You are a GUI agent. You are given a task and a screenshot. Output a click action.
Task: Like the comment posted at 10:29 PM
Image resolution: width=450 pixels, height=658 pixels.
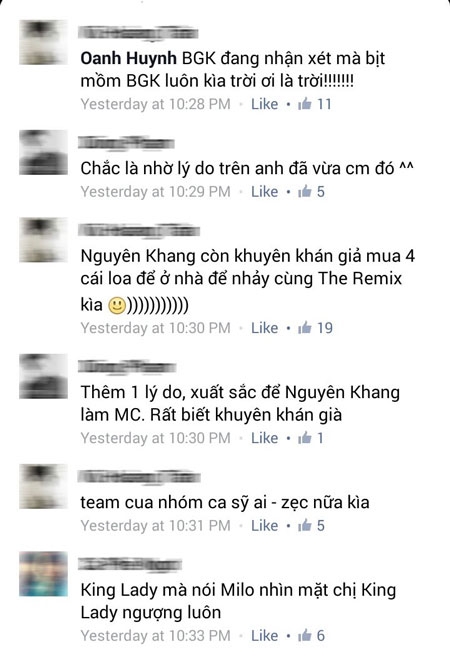264,192
